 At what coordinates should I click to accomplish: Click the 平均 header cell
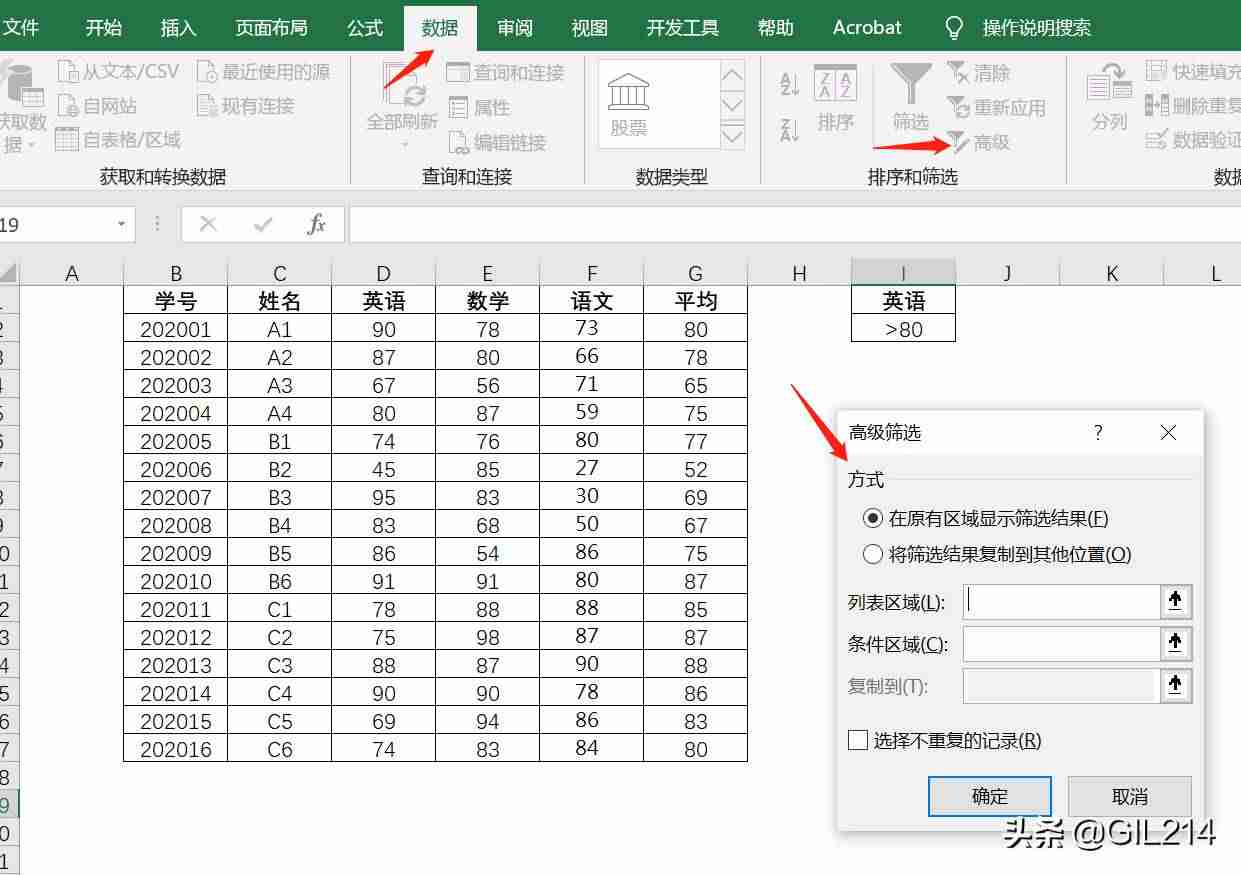point(696,301)
